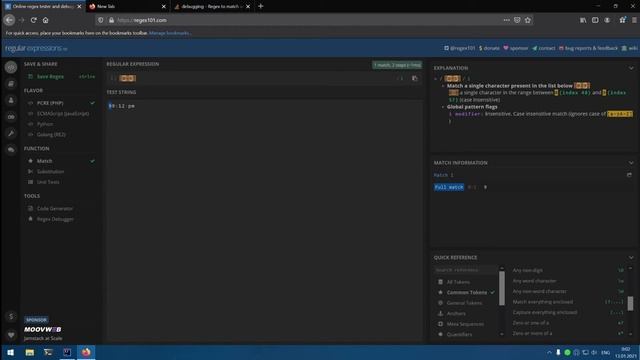Collapse the regex explanation tree root

[436, 79]
